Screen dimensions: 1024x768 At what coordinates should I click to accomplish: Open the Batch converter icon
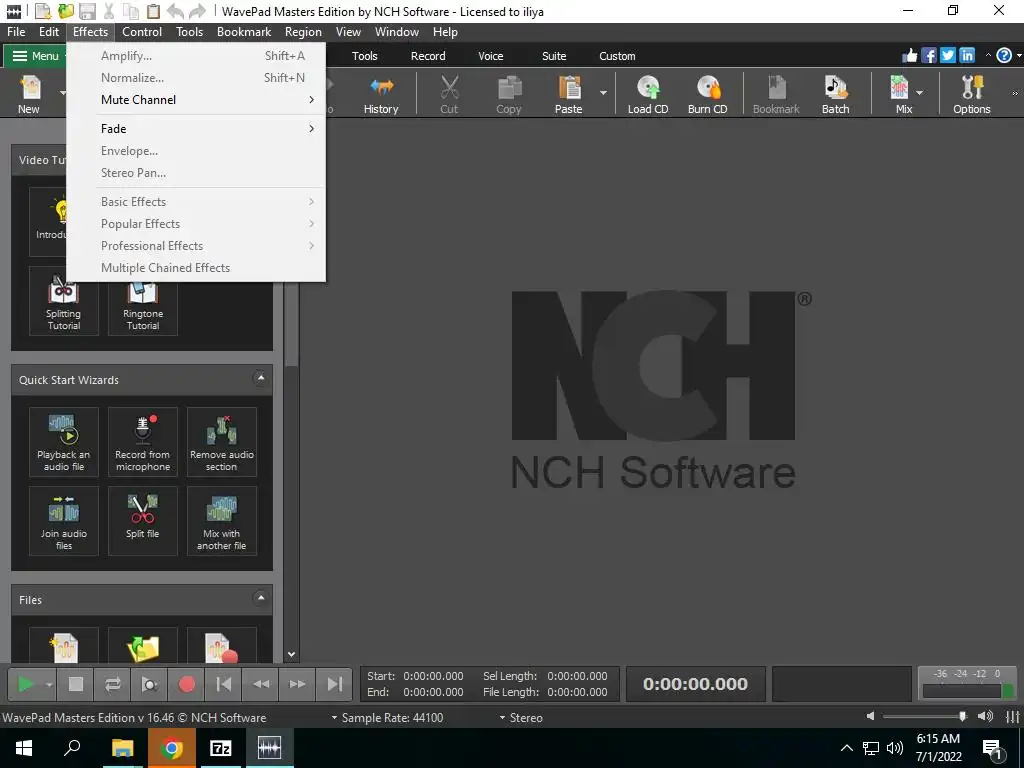835,94
